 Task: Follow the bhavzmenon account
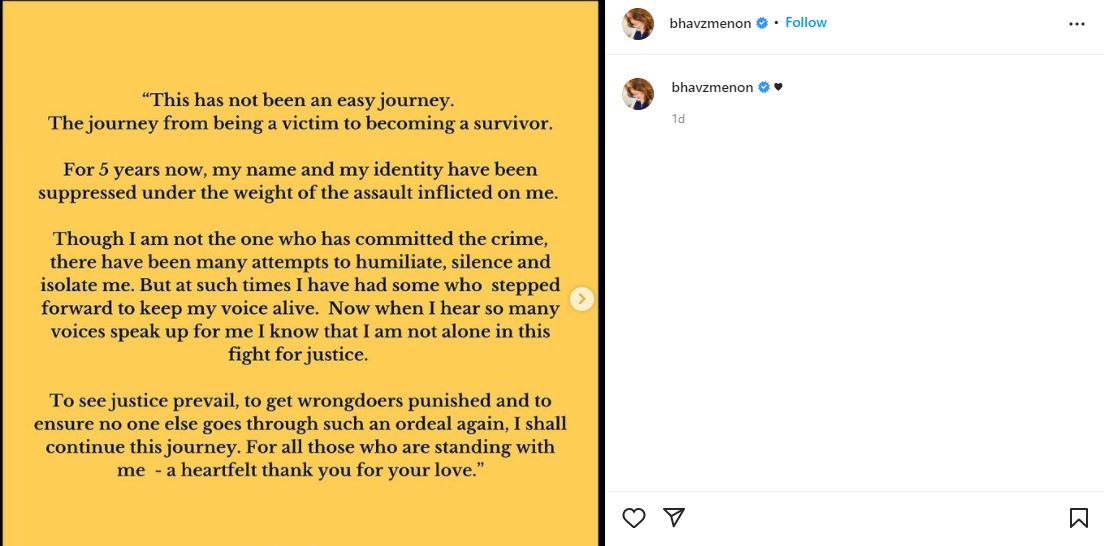pyautogui.click(x=805, y=22)
